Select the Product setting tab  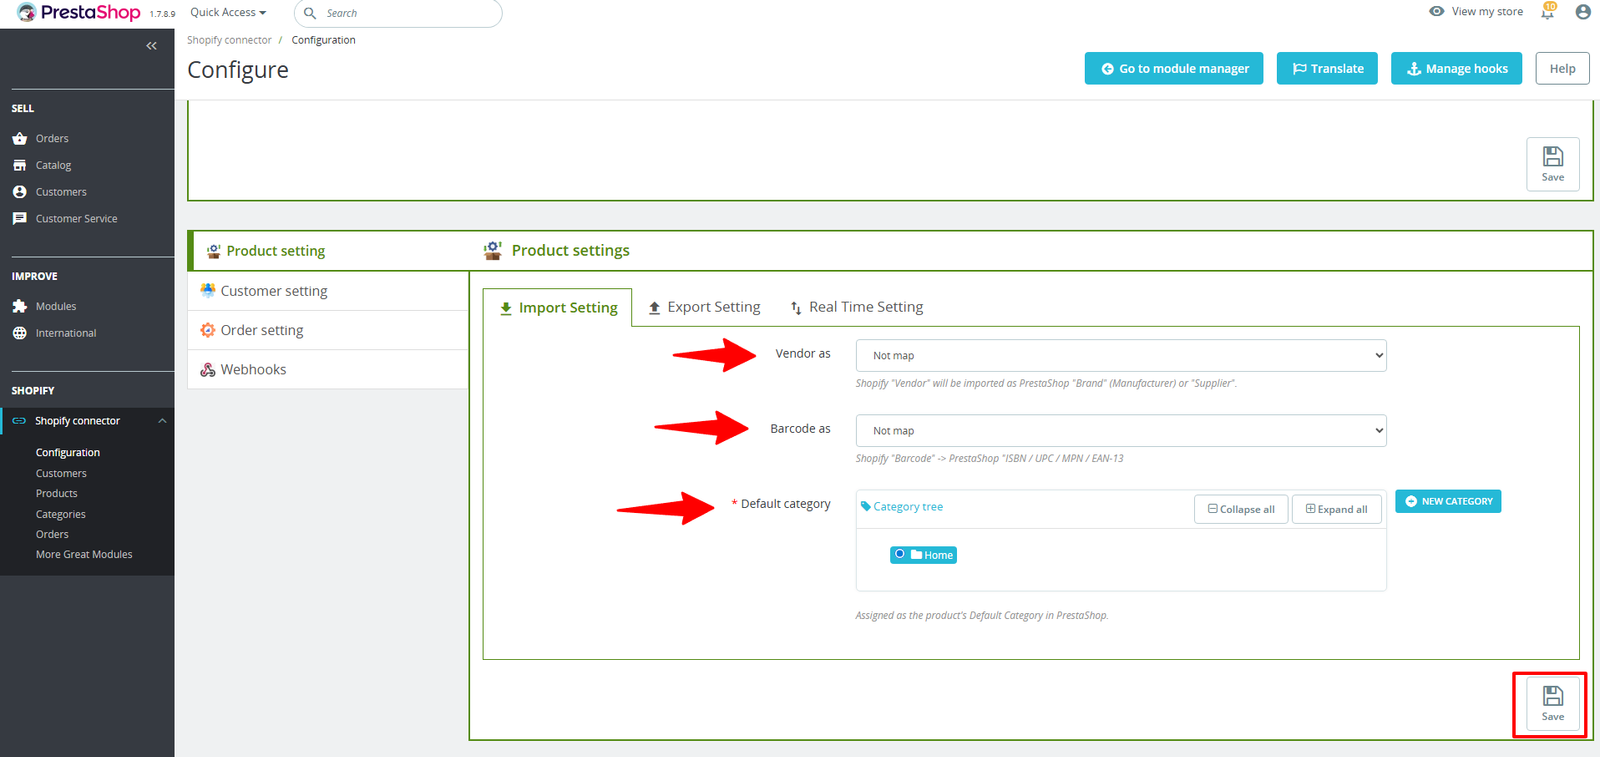328,251
